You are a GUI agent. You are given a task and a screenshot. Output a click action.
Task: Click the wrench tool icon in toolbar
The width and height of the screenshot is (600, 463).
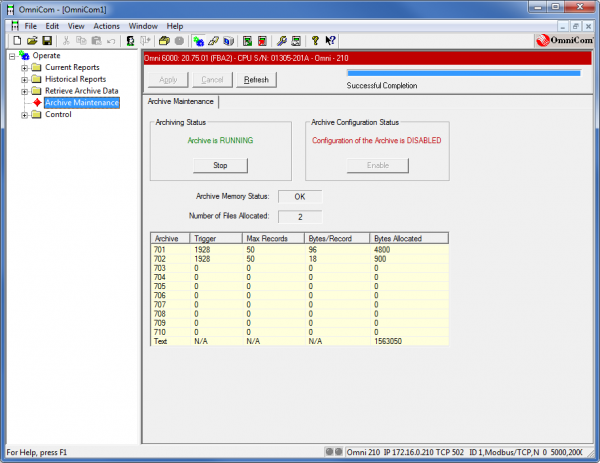281,41
